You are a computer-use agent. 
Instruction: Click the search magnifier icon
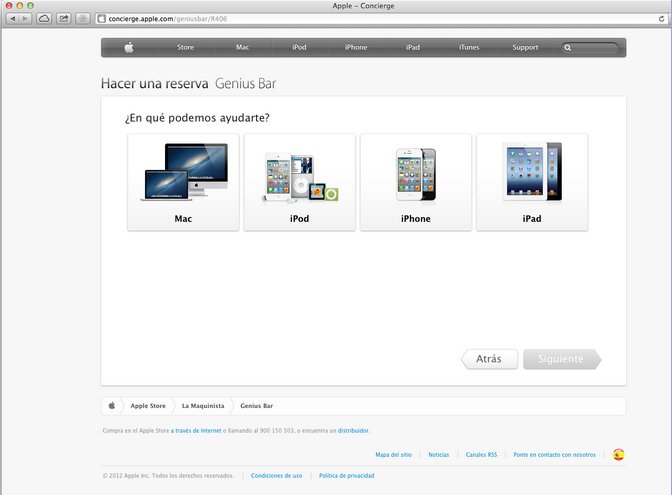coord(568,48)
